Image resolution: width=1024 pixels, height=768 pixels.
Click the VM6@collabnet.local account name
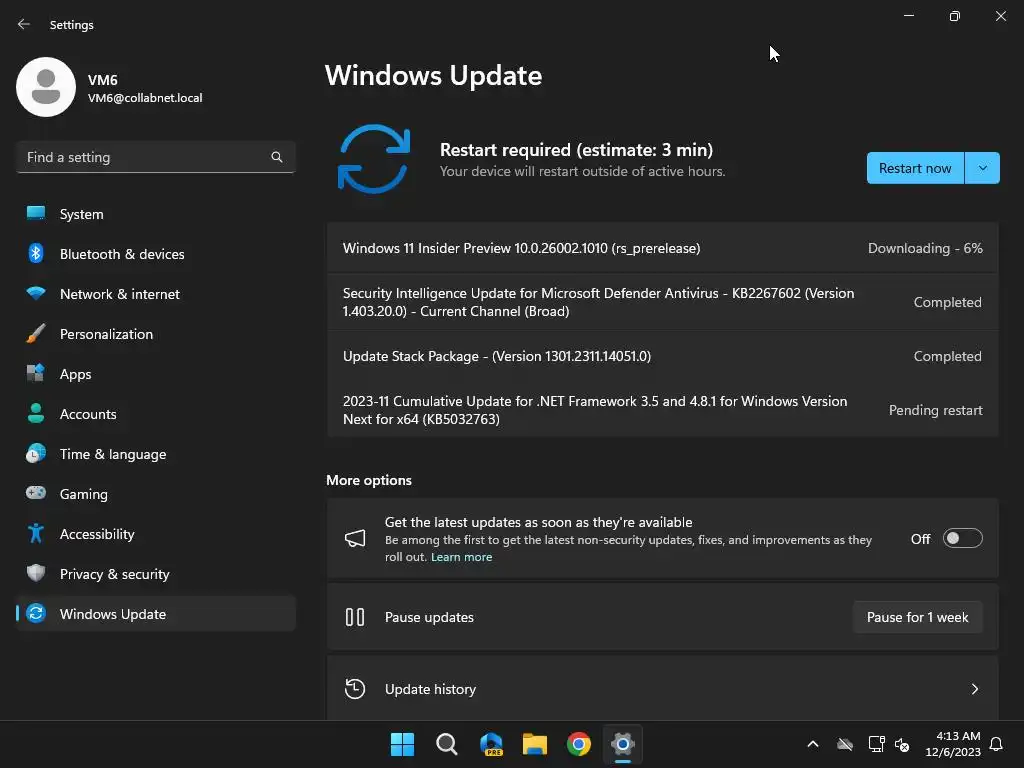pos(145,98)
